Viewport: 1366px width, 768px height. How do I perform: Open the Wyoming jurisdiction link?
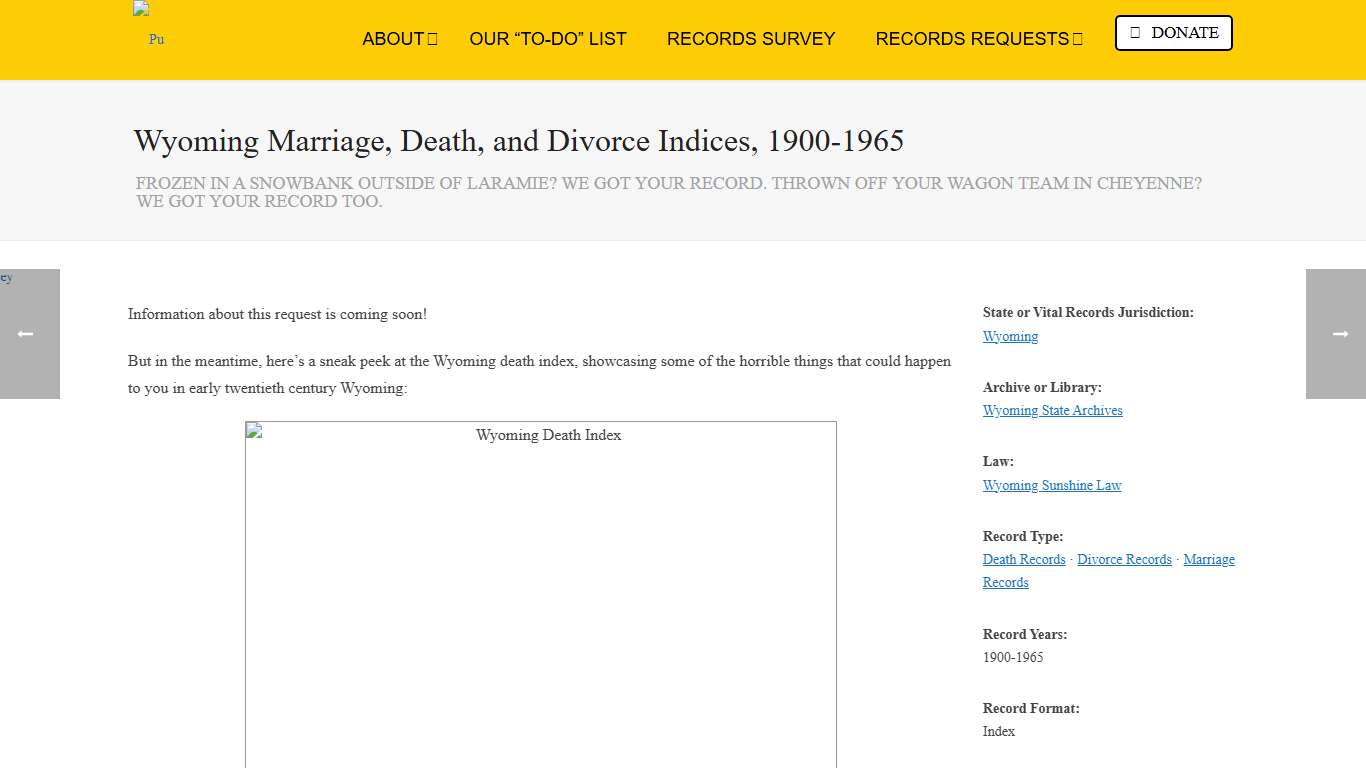pos(1010,336)
